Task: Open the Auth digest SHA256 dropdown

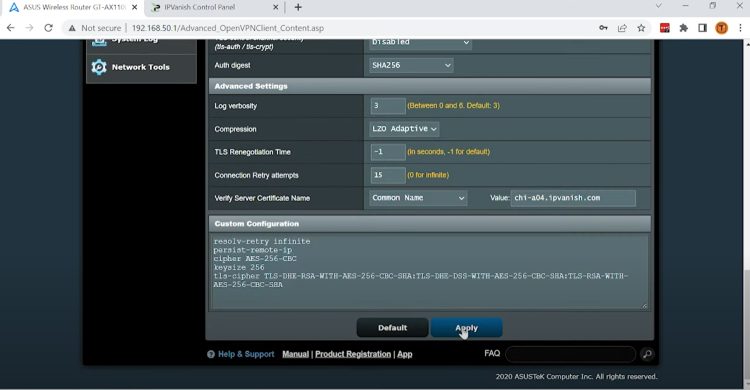Action: pyautogui.click(x=411, y=65)
